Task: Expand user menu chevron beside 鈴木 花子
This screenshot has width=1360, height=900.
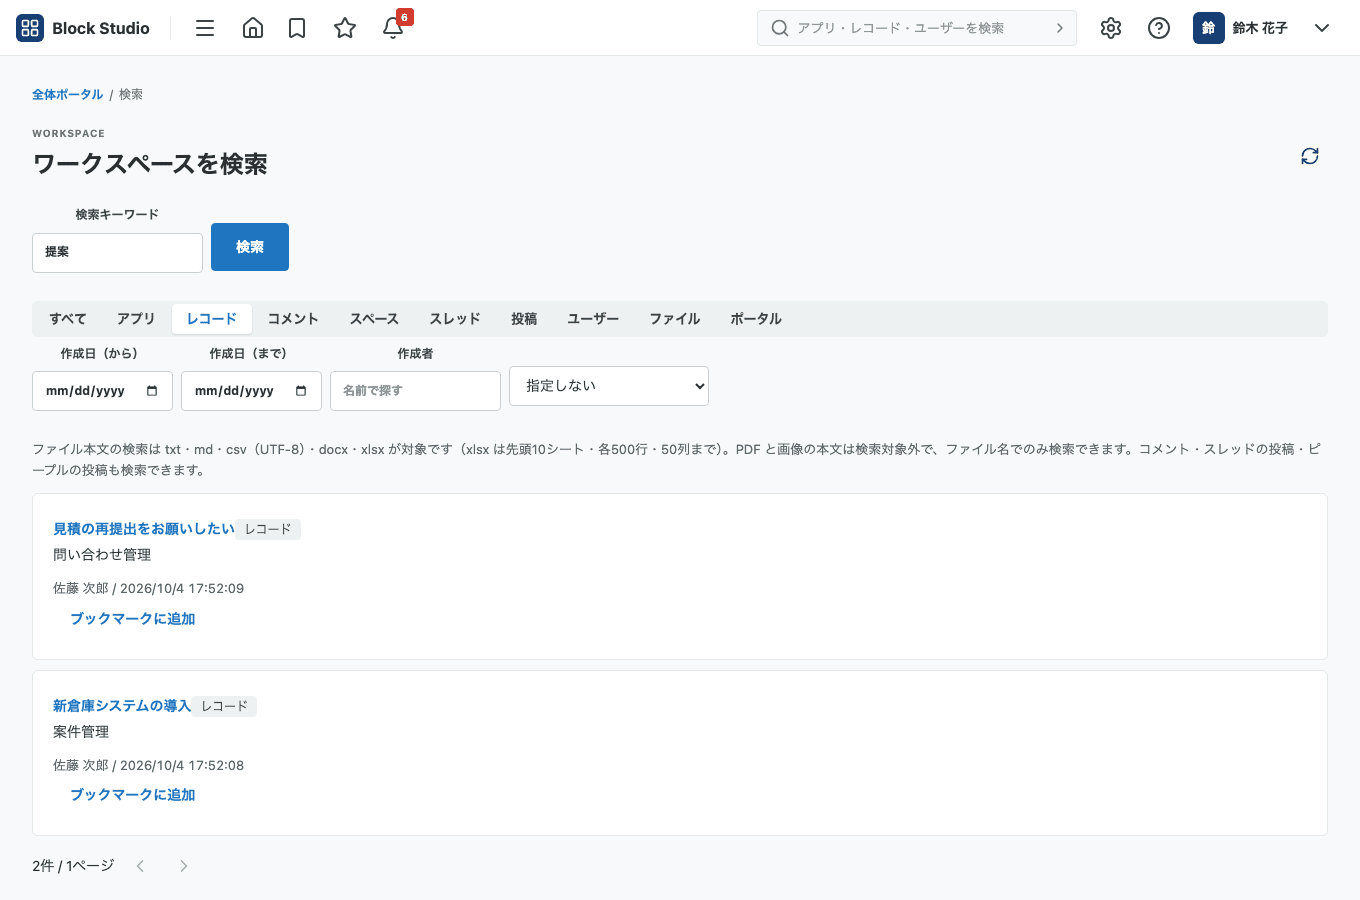Action: 1322,28
